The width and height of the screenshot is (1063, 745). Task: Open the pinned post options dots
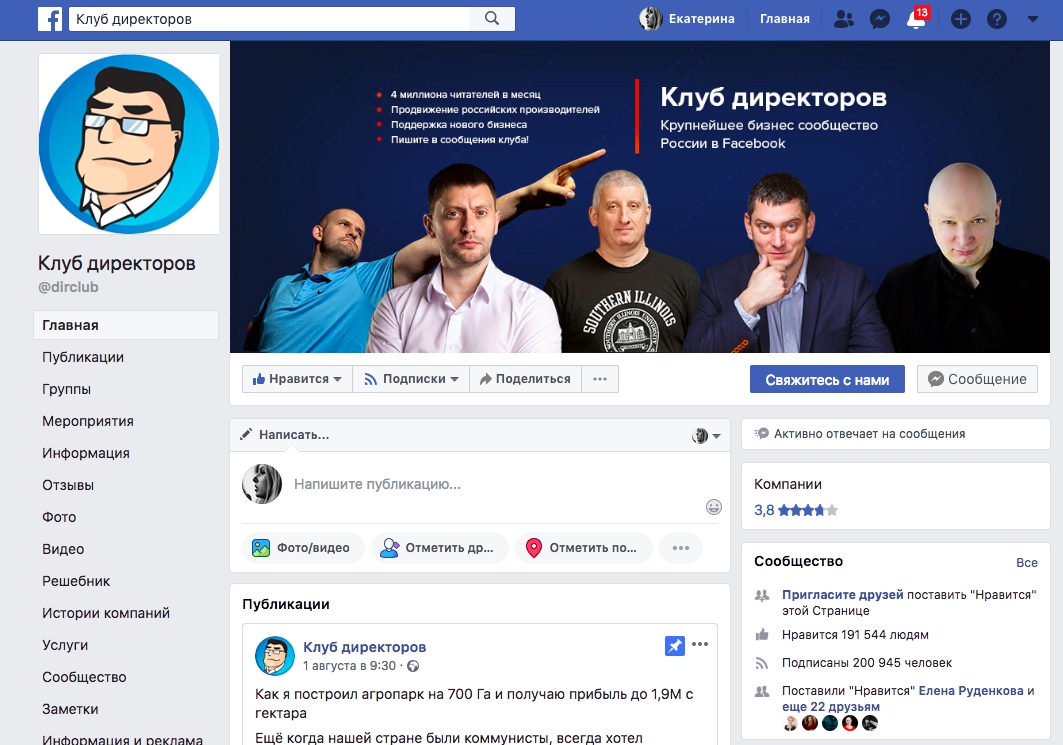700,644
